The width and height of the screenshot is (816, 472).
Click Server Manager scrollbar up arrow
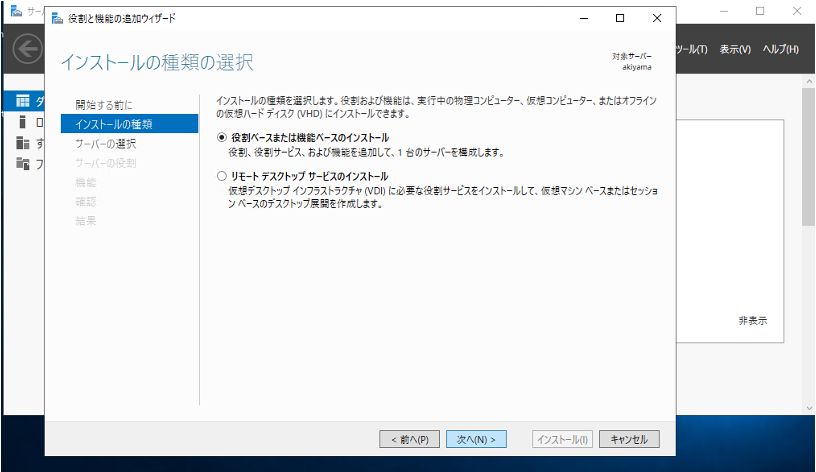[x=809, y=81]
